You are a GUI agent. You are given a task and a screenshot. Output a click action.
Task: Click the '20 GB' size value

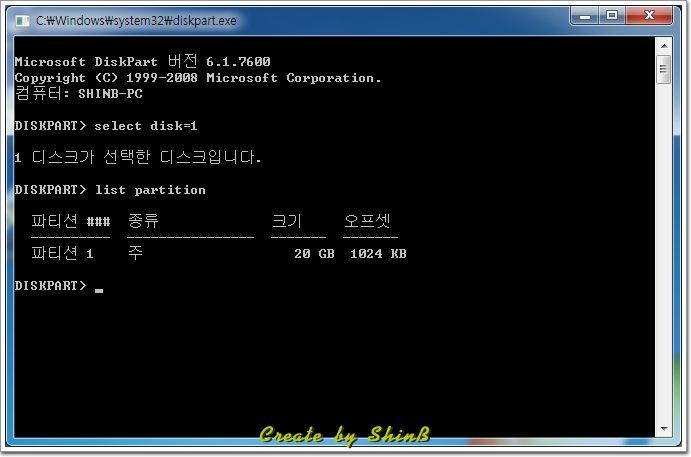pyautogui.click(x=314, y=253)
